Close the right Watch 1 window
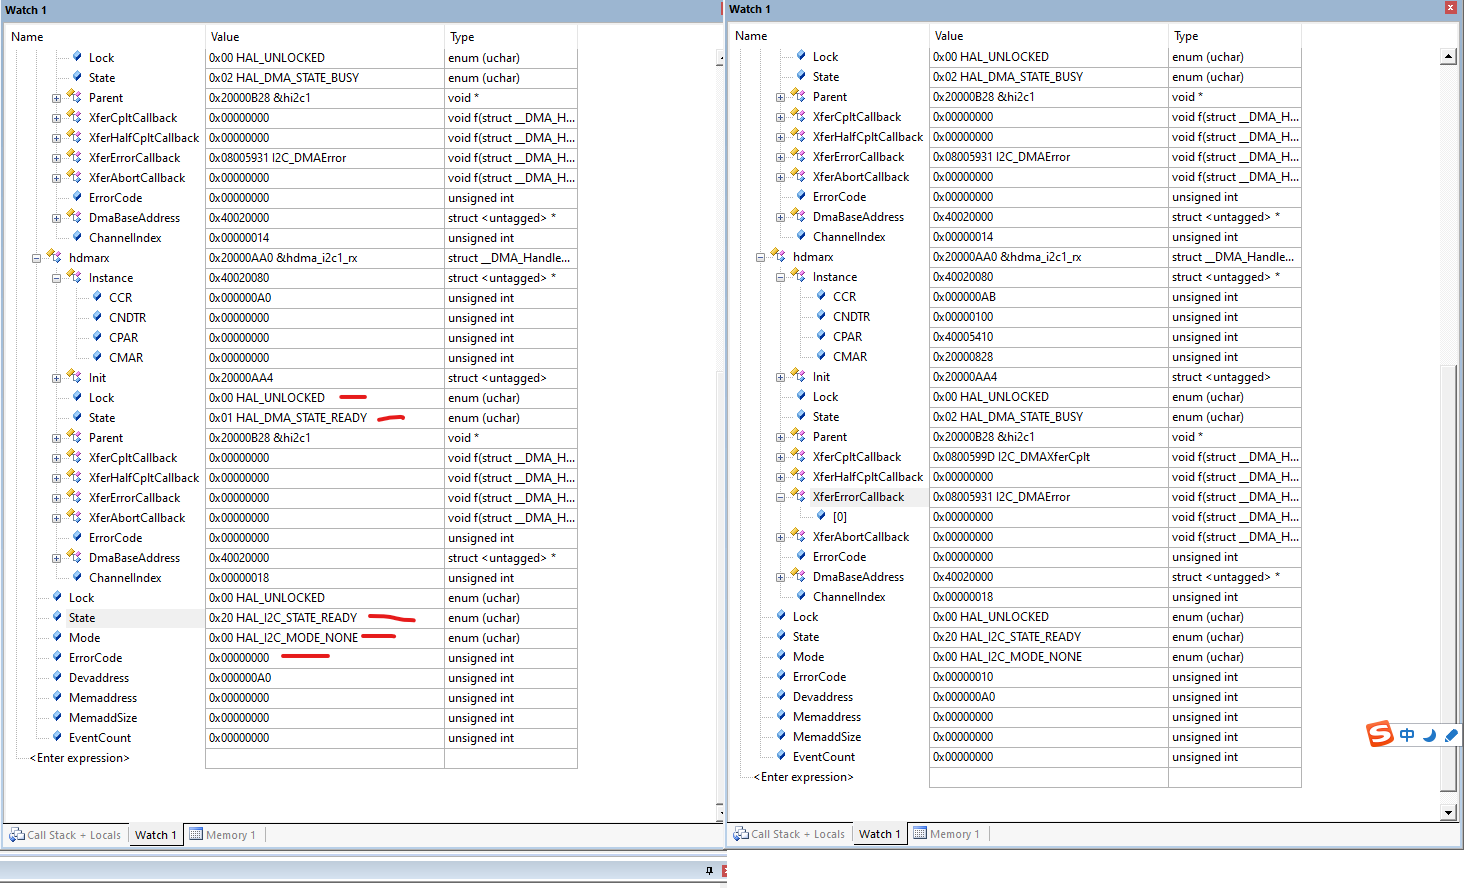 pyautogui.click(x=1450, y=8)
